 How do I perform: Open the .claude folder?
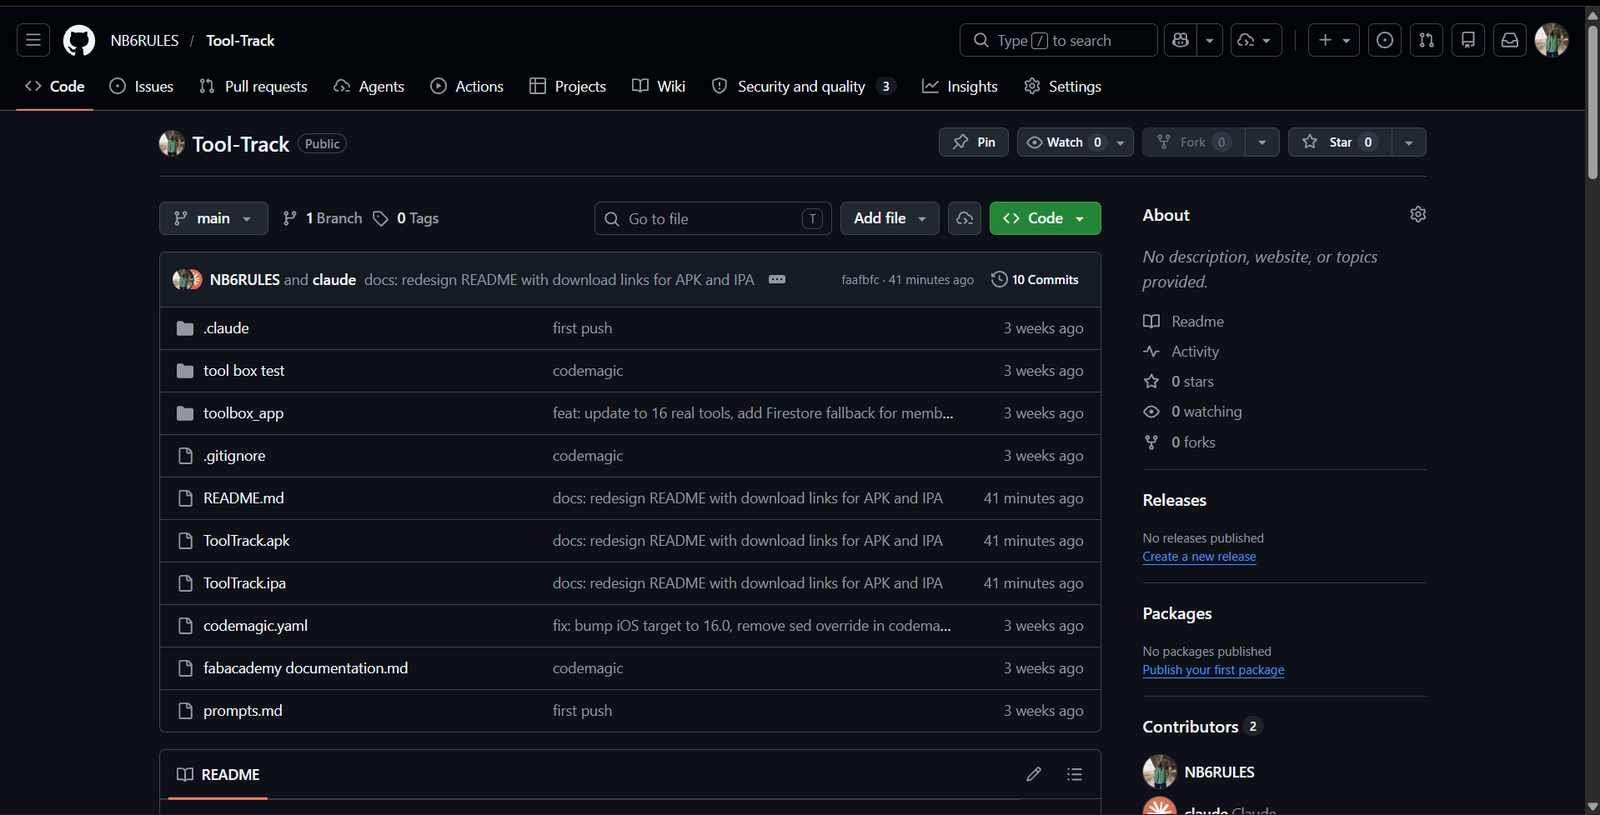click(x=226, y=328)
